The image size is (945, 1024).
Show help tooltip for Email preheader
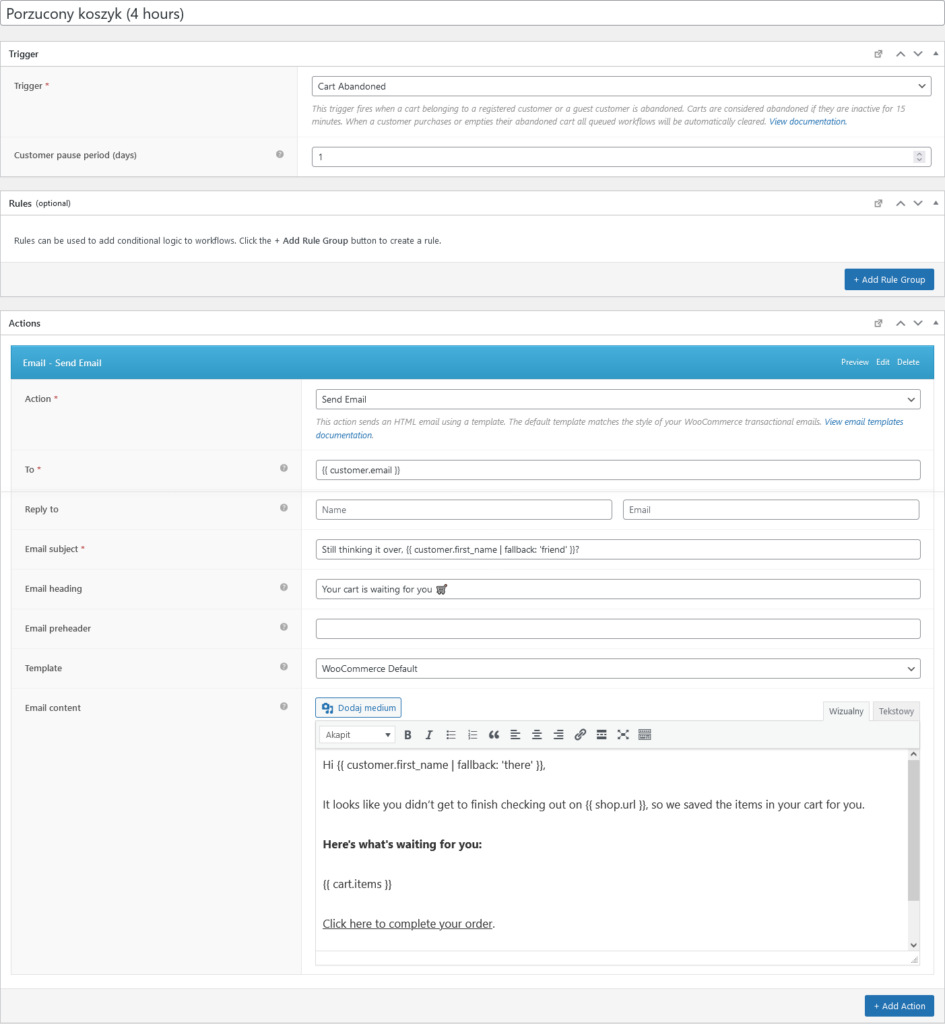[283, 627]
